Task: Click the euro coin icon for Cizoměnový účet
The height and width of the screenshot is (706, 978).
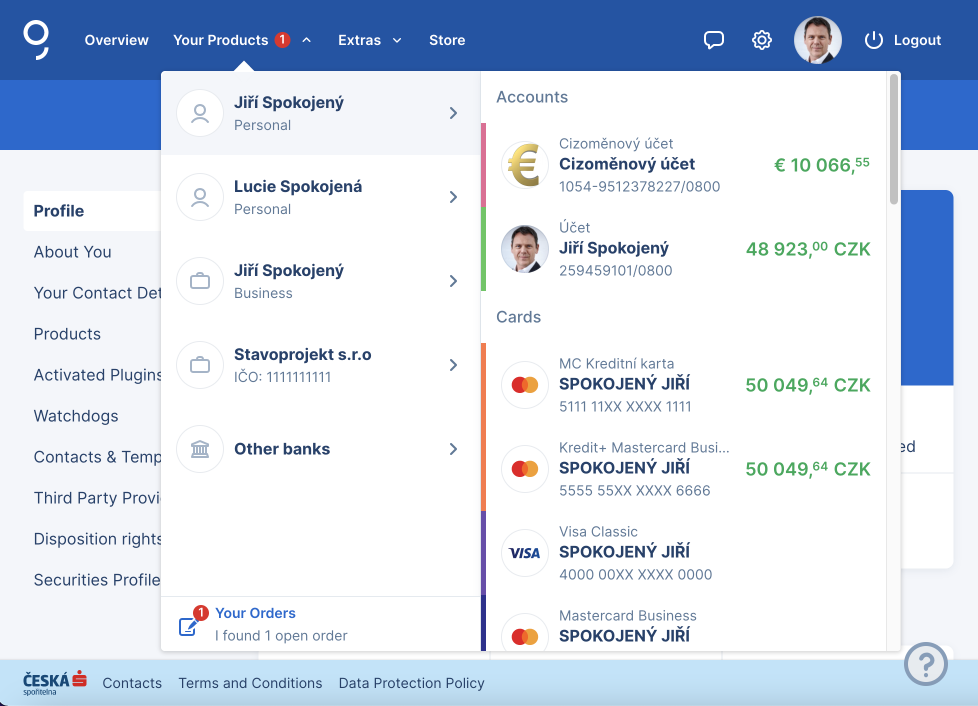Action: pyautogui.click(x=525, y=165)
